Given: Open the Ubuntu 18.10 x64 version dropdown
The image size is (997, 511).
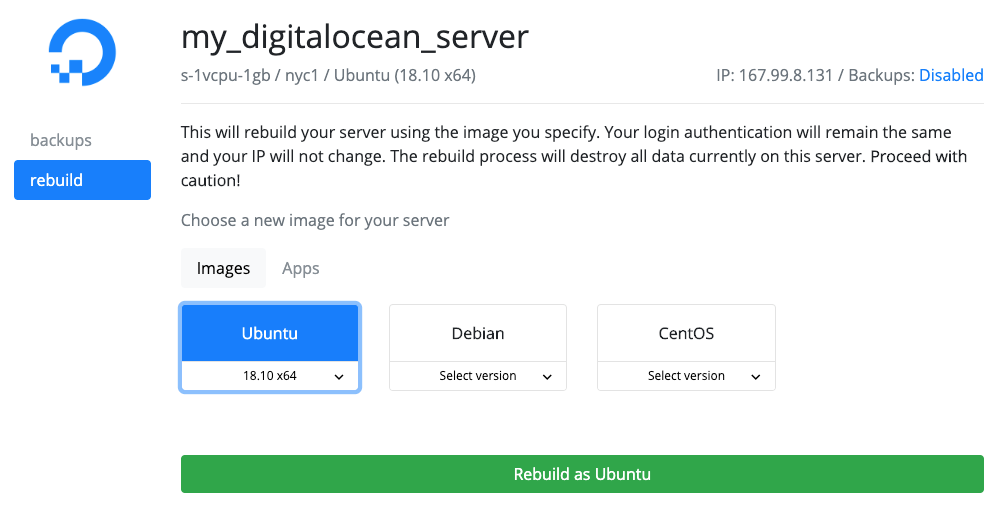Looking at the screenshot, I should [x=270, y=376].
